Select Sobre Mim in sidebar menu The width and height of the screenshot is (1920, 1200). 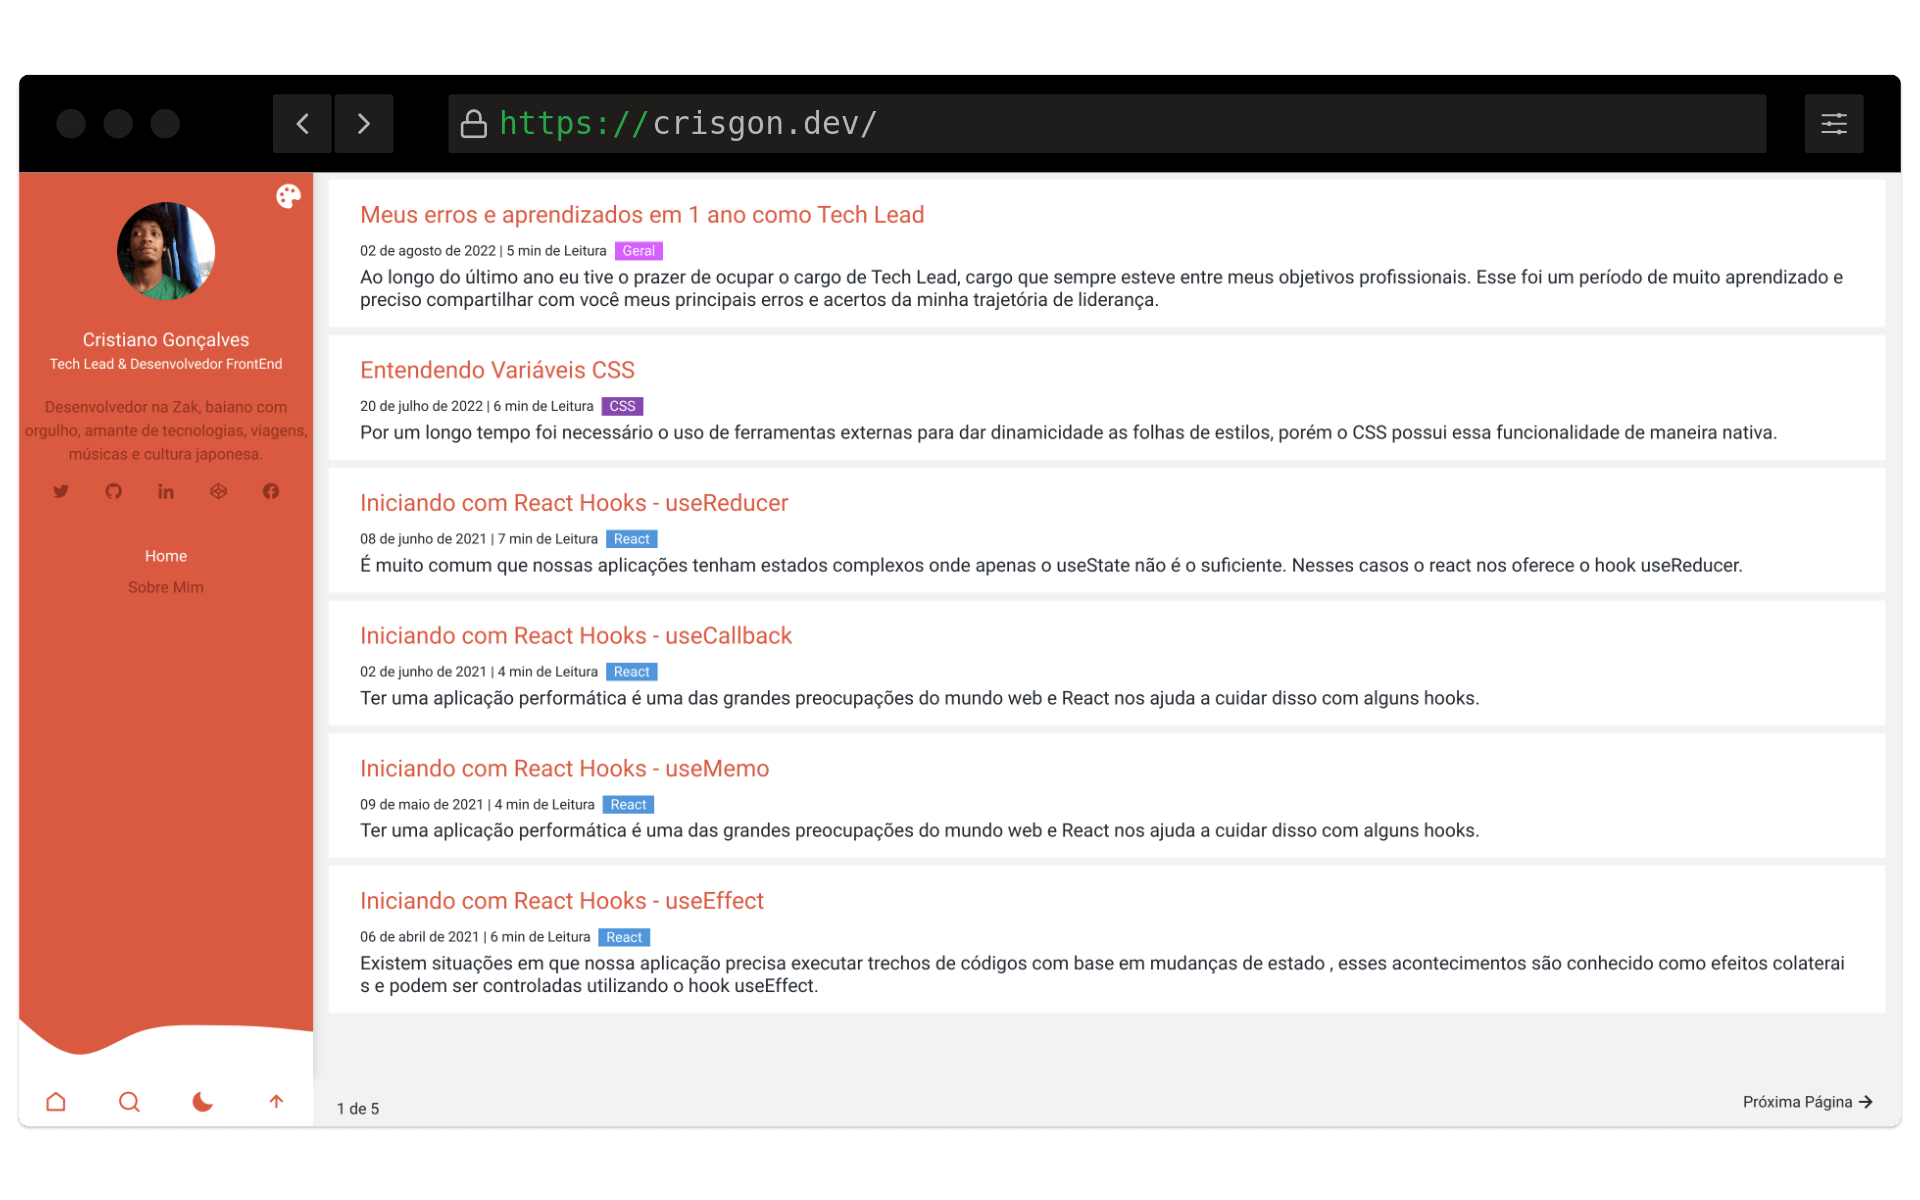(x=166, y=587)
